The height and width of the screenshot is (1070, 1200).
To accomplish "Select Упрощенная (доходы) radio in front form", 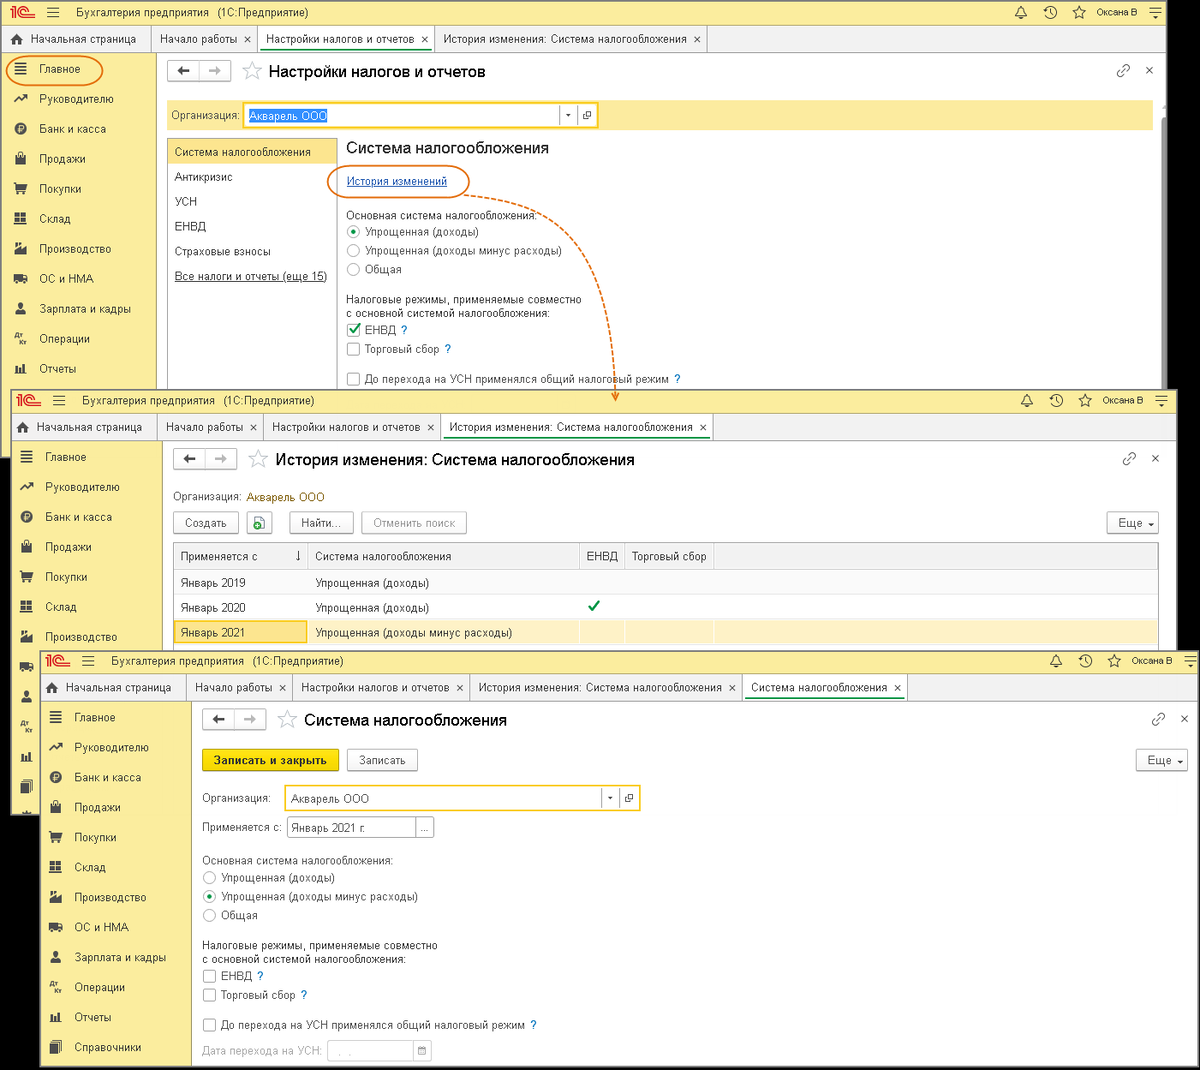I will 209,878.
